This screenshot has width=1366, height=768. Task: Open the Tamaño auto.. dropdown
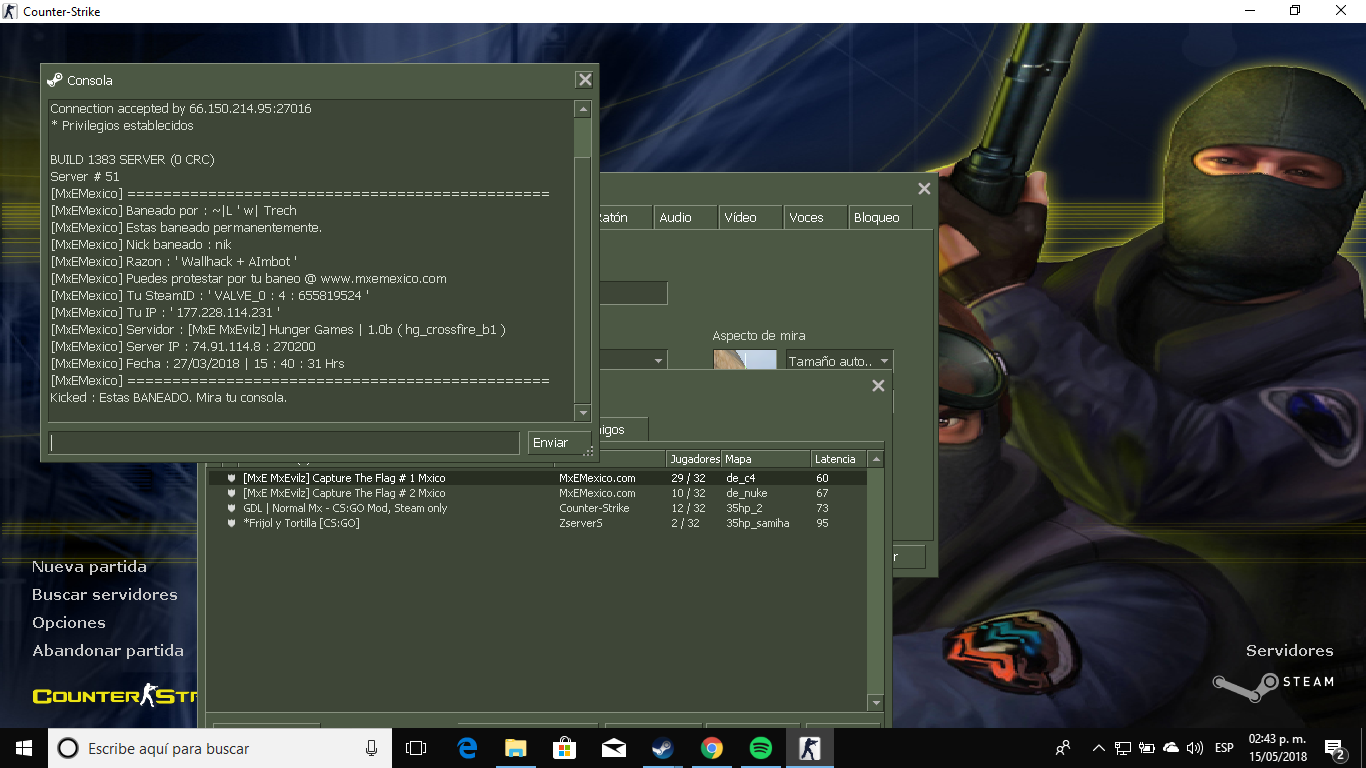pyautogui.click(x=838, y=361)
